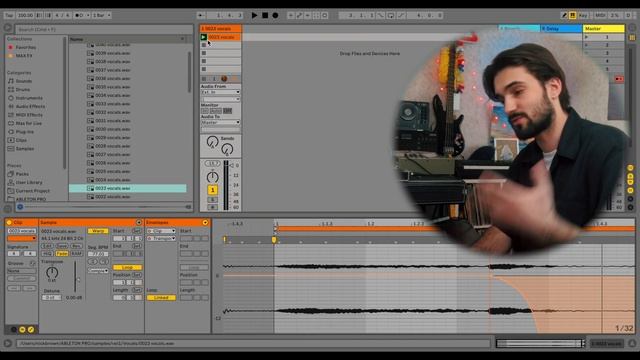Open the Groove None chooser

click(x=22, y=271)
